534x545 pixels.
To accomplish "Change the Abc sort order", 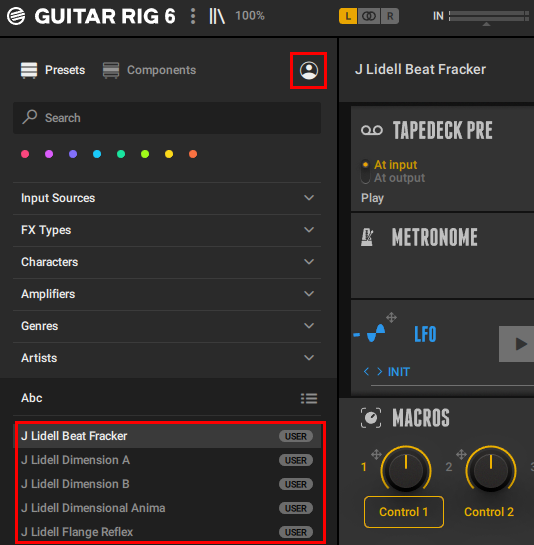I will pos(32,398).
